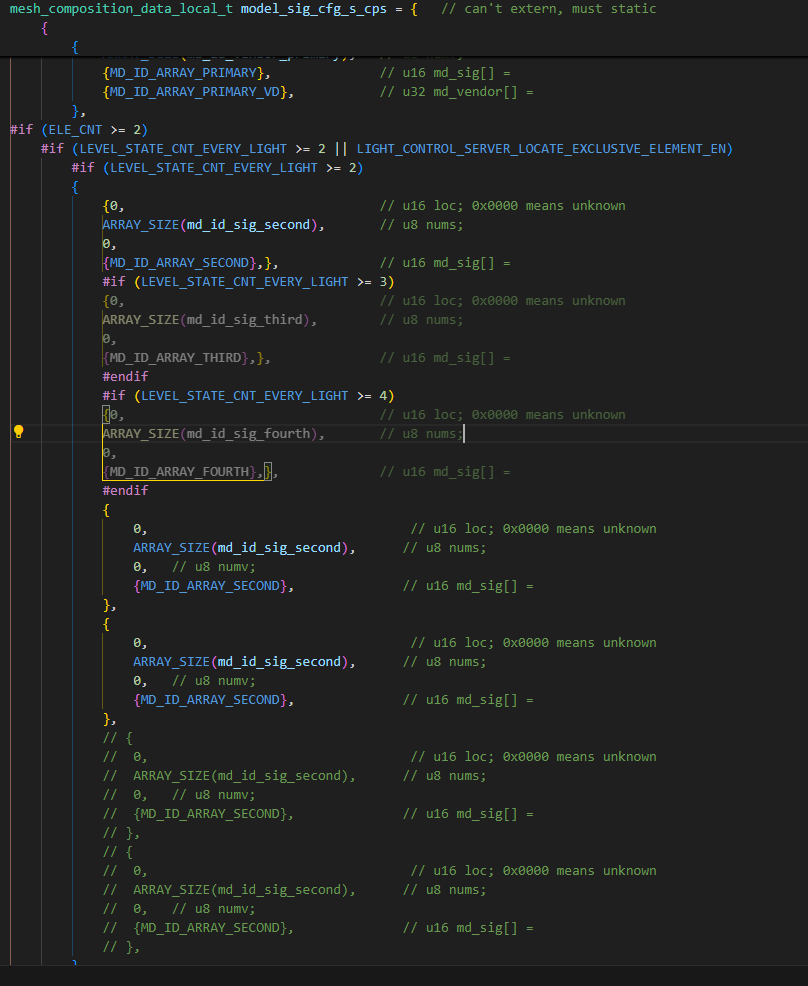Click the highlighted closing brace after MD_ID_ARRAY_FOURTH
Image resolution: width=808 pixels, height=986 pixels.
tap(268, 472)
